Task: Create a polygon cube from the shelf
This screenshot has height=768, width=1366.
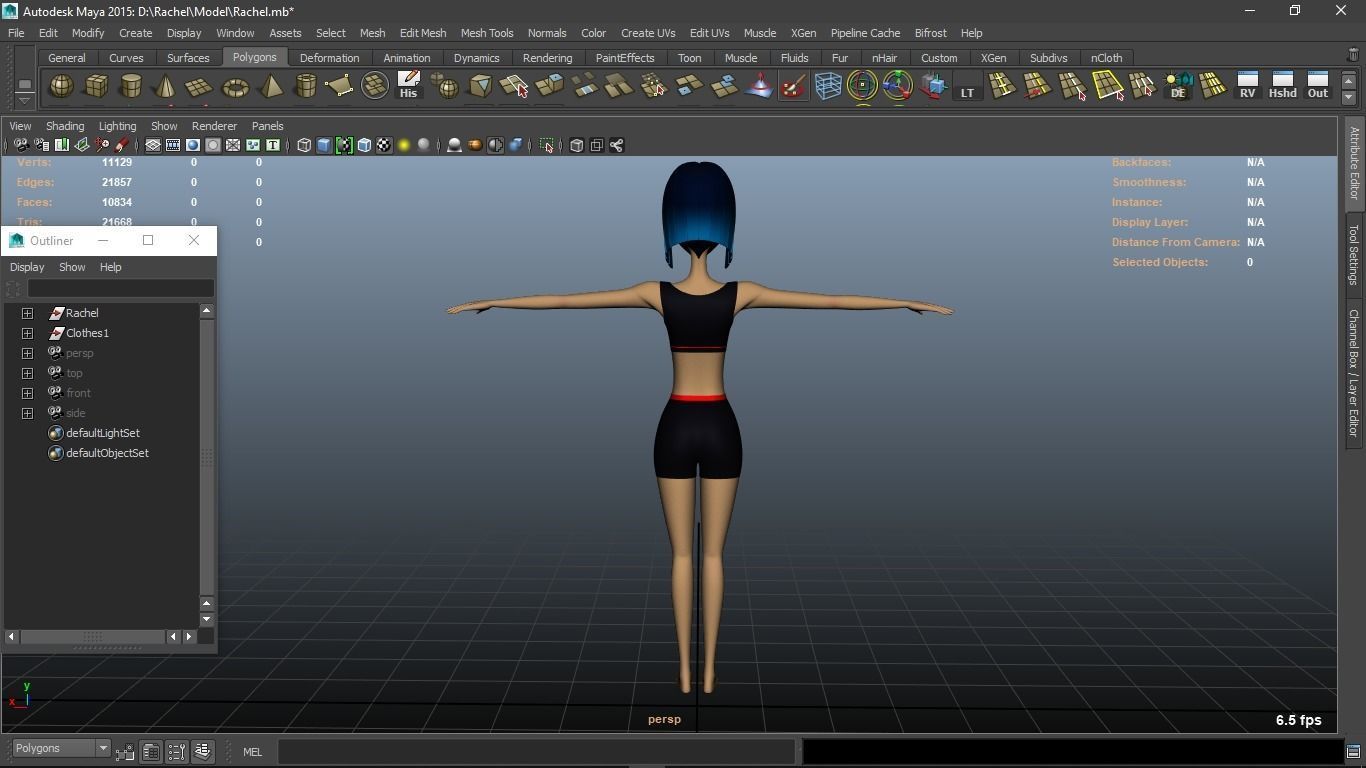Action: tap(96, 87)
